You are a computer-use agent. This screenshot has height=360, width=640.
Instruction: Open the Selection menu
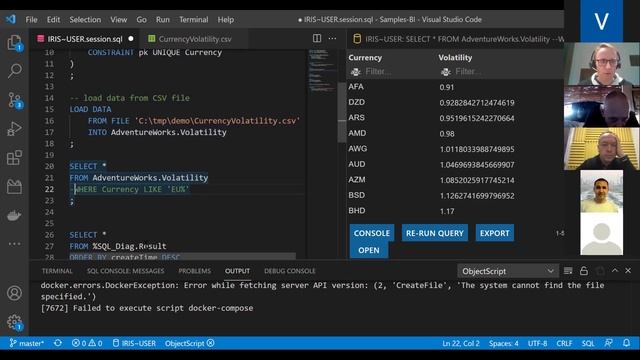85,20
